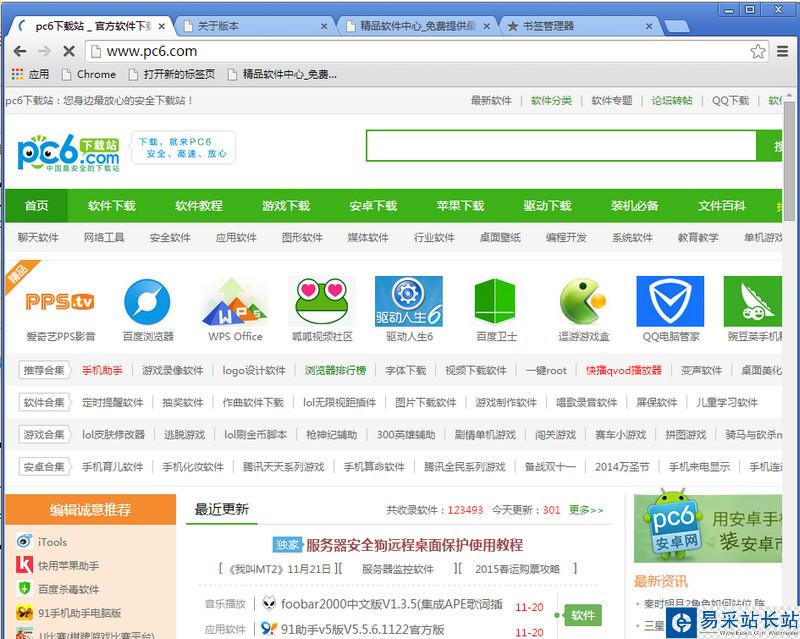Click the 百度浏览器 compass icon
Viewport: 800px width, 639px height.
(147, 302)
